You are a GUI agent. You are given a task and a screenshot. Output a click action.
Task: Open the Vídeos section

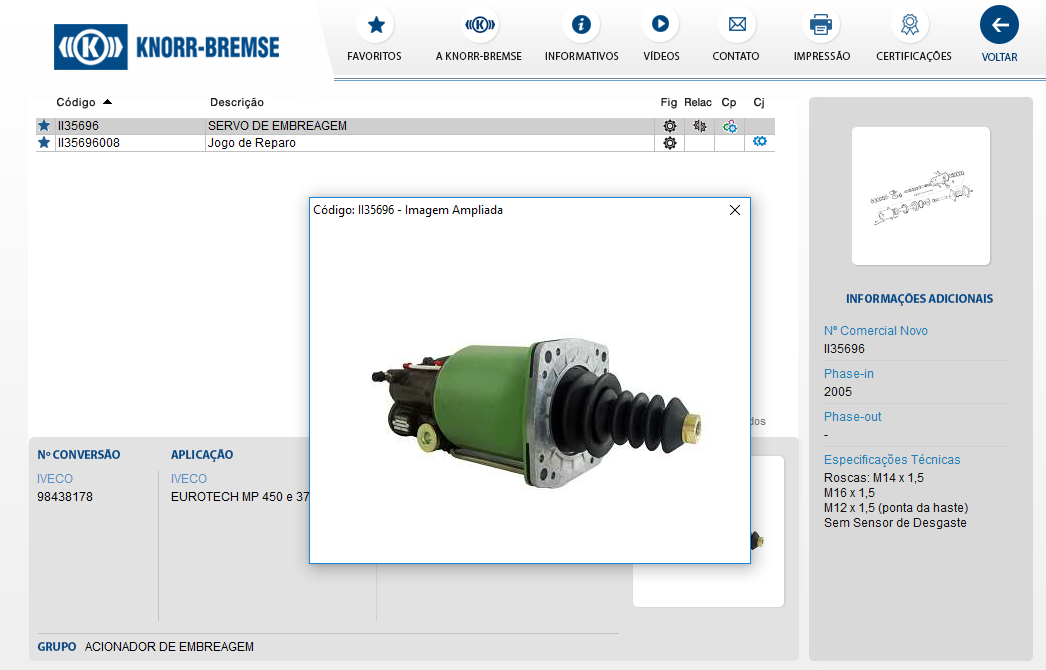(x=660, y=25)
